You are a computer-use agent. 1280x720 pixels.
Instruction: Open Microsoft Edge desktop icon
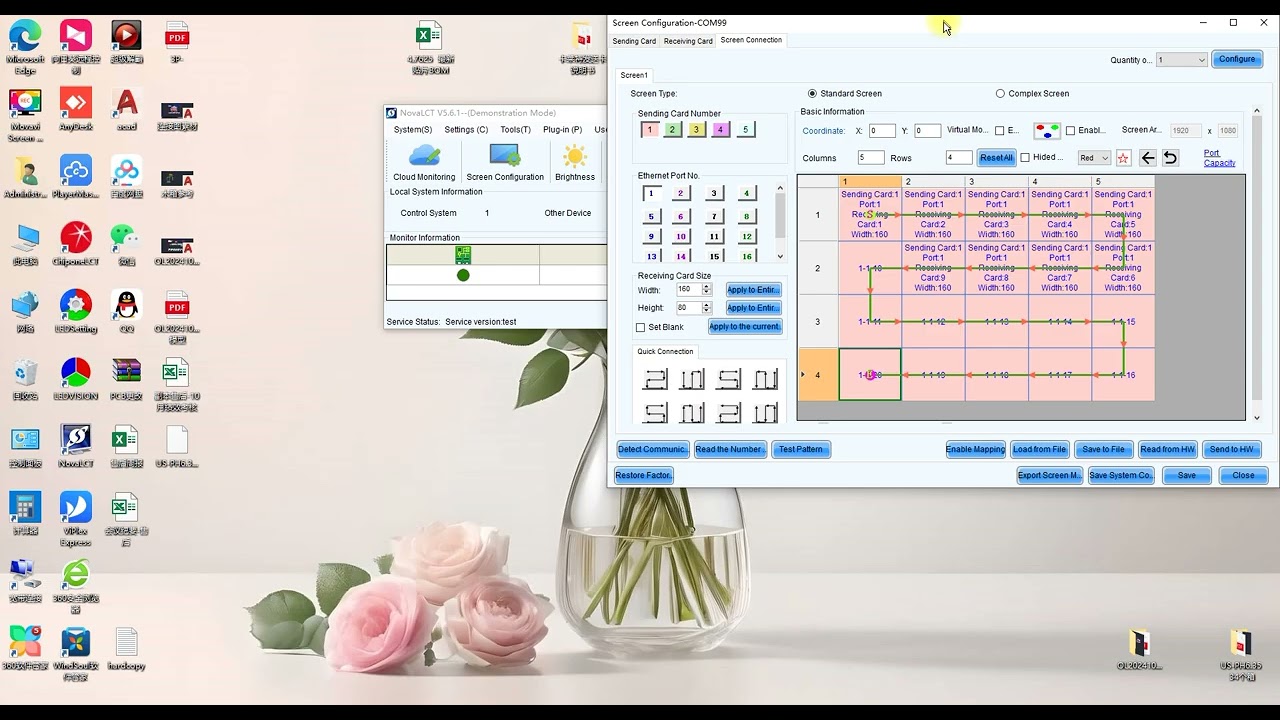coord(25,47)
